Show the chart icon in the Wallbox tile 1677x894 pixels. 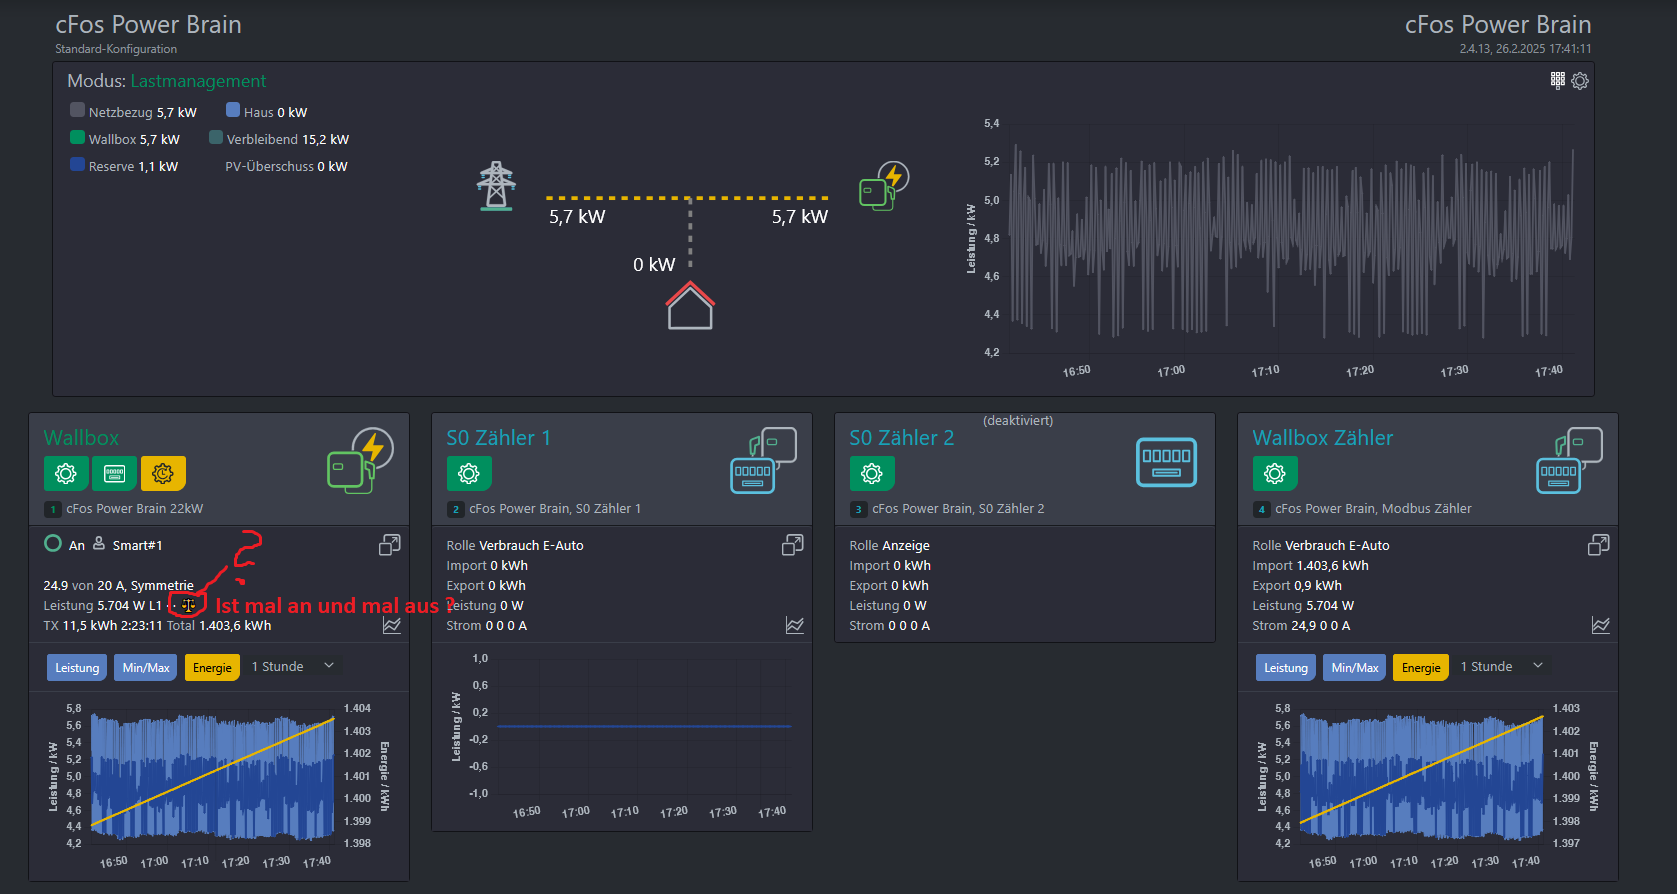click(x=392, y=625)
